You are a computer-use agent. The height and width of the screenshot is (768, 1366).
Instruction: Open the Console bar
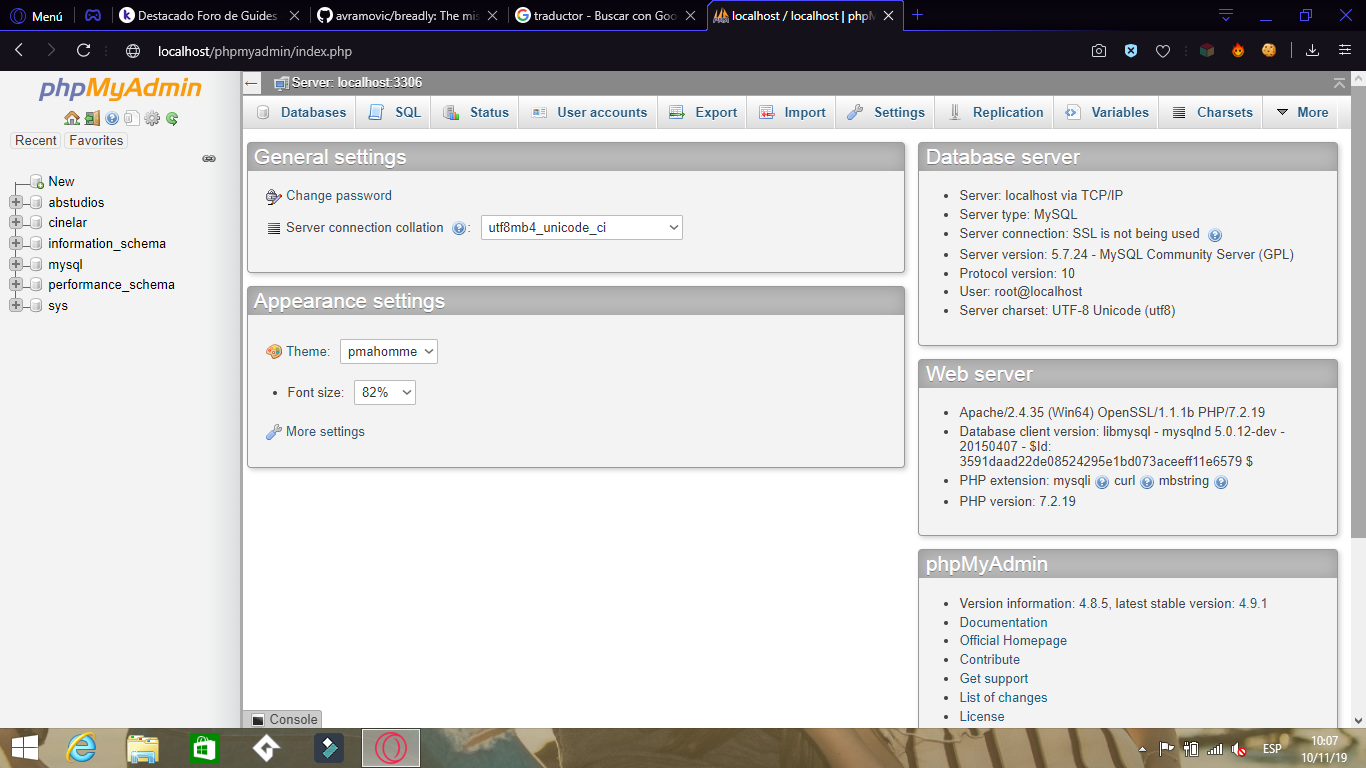click(283, 719)
